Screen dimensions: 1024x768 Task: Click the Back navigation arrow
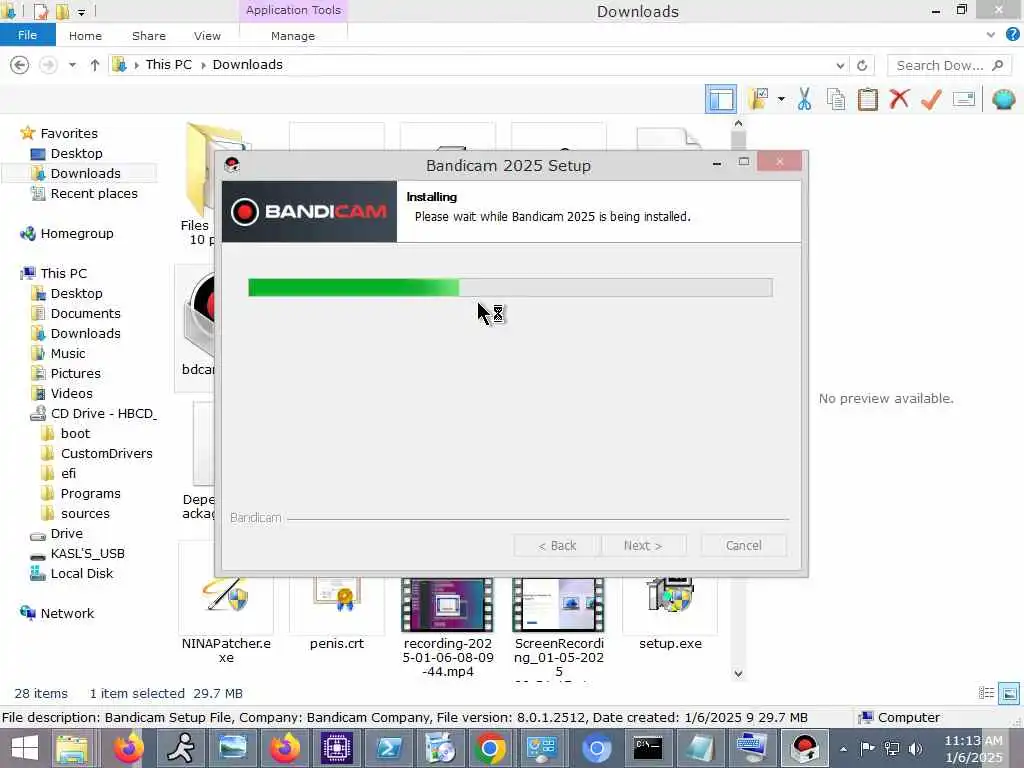pos(20,65)
